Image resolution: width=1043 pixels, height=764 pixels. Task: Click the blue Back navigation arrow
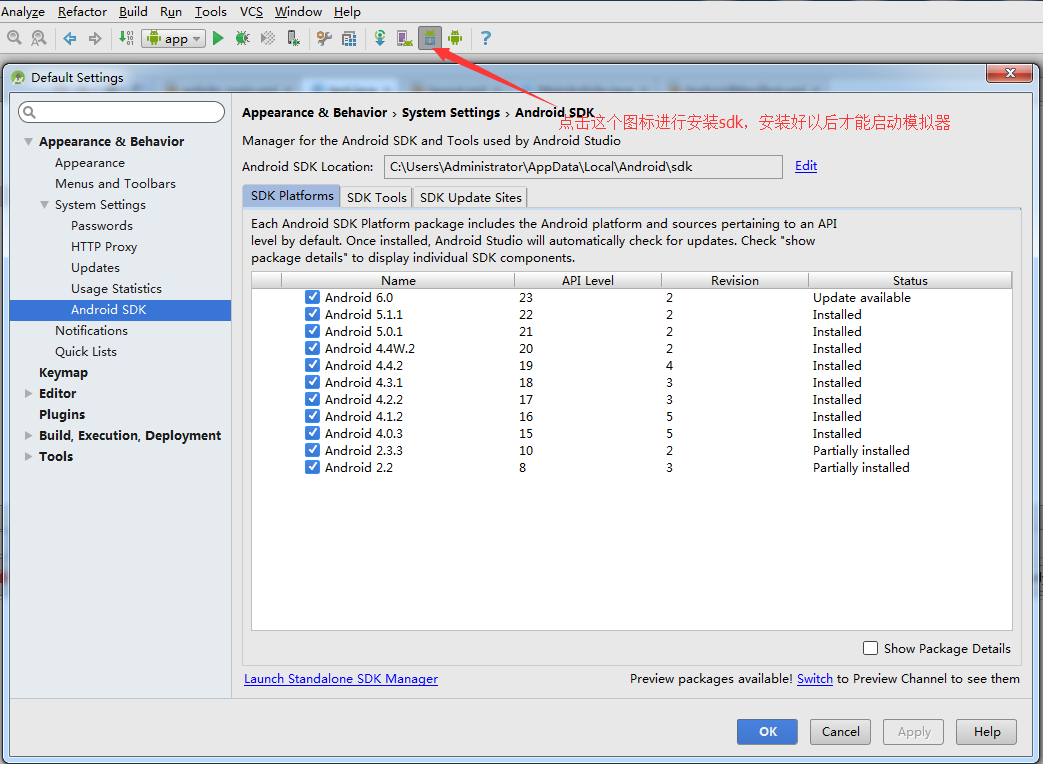(70, 38)
